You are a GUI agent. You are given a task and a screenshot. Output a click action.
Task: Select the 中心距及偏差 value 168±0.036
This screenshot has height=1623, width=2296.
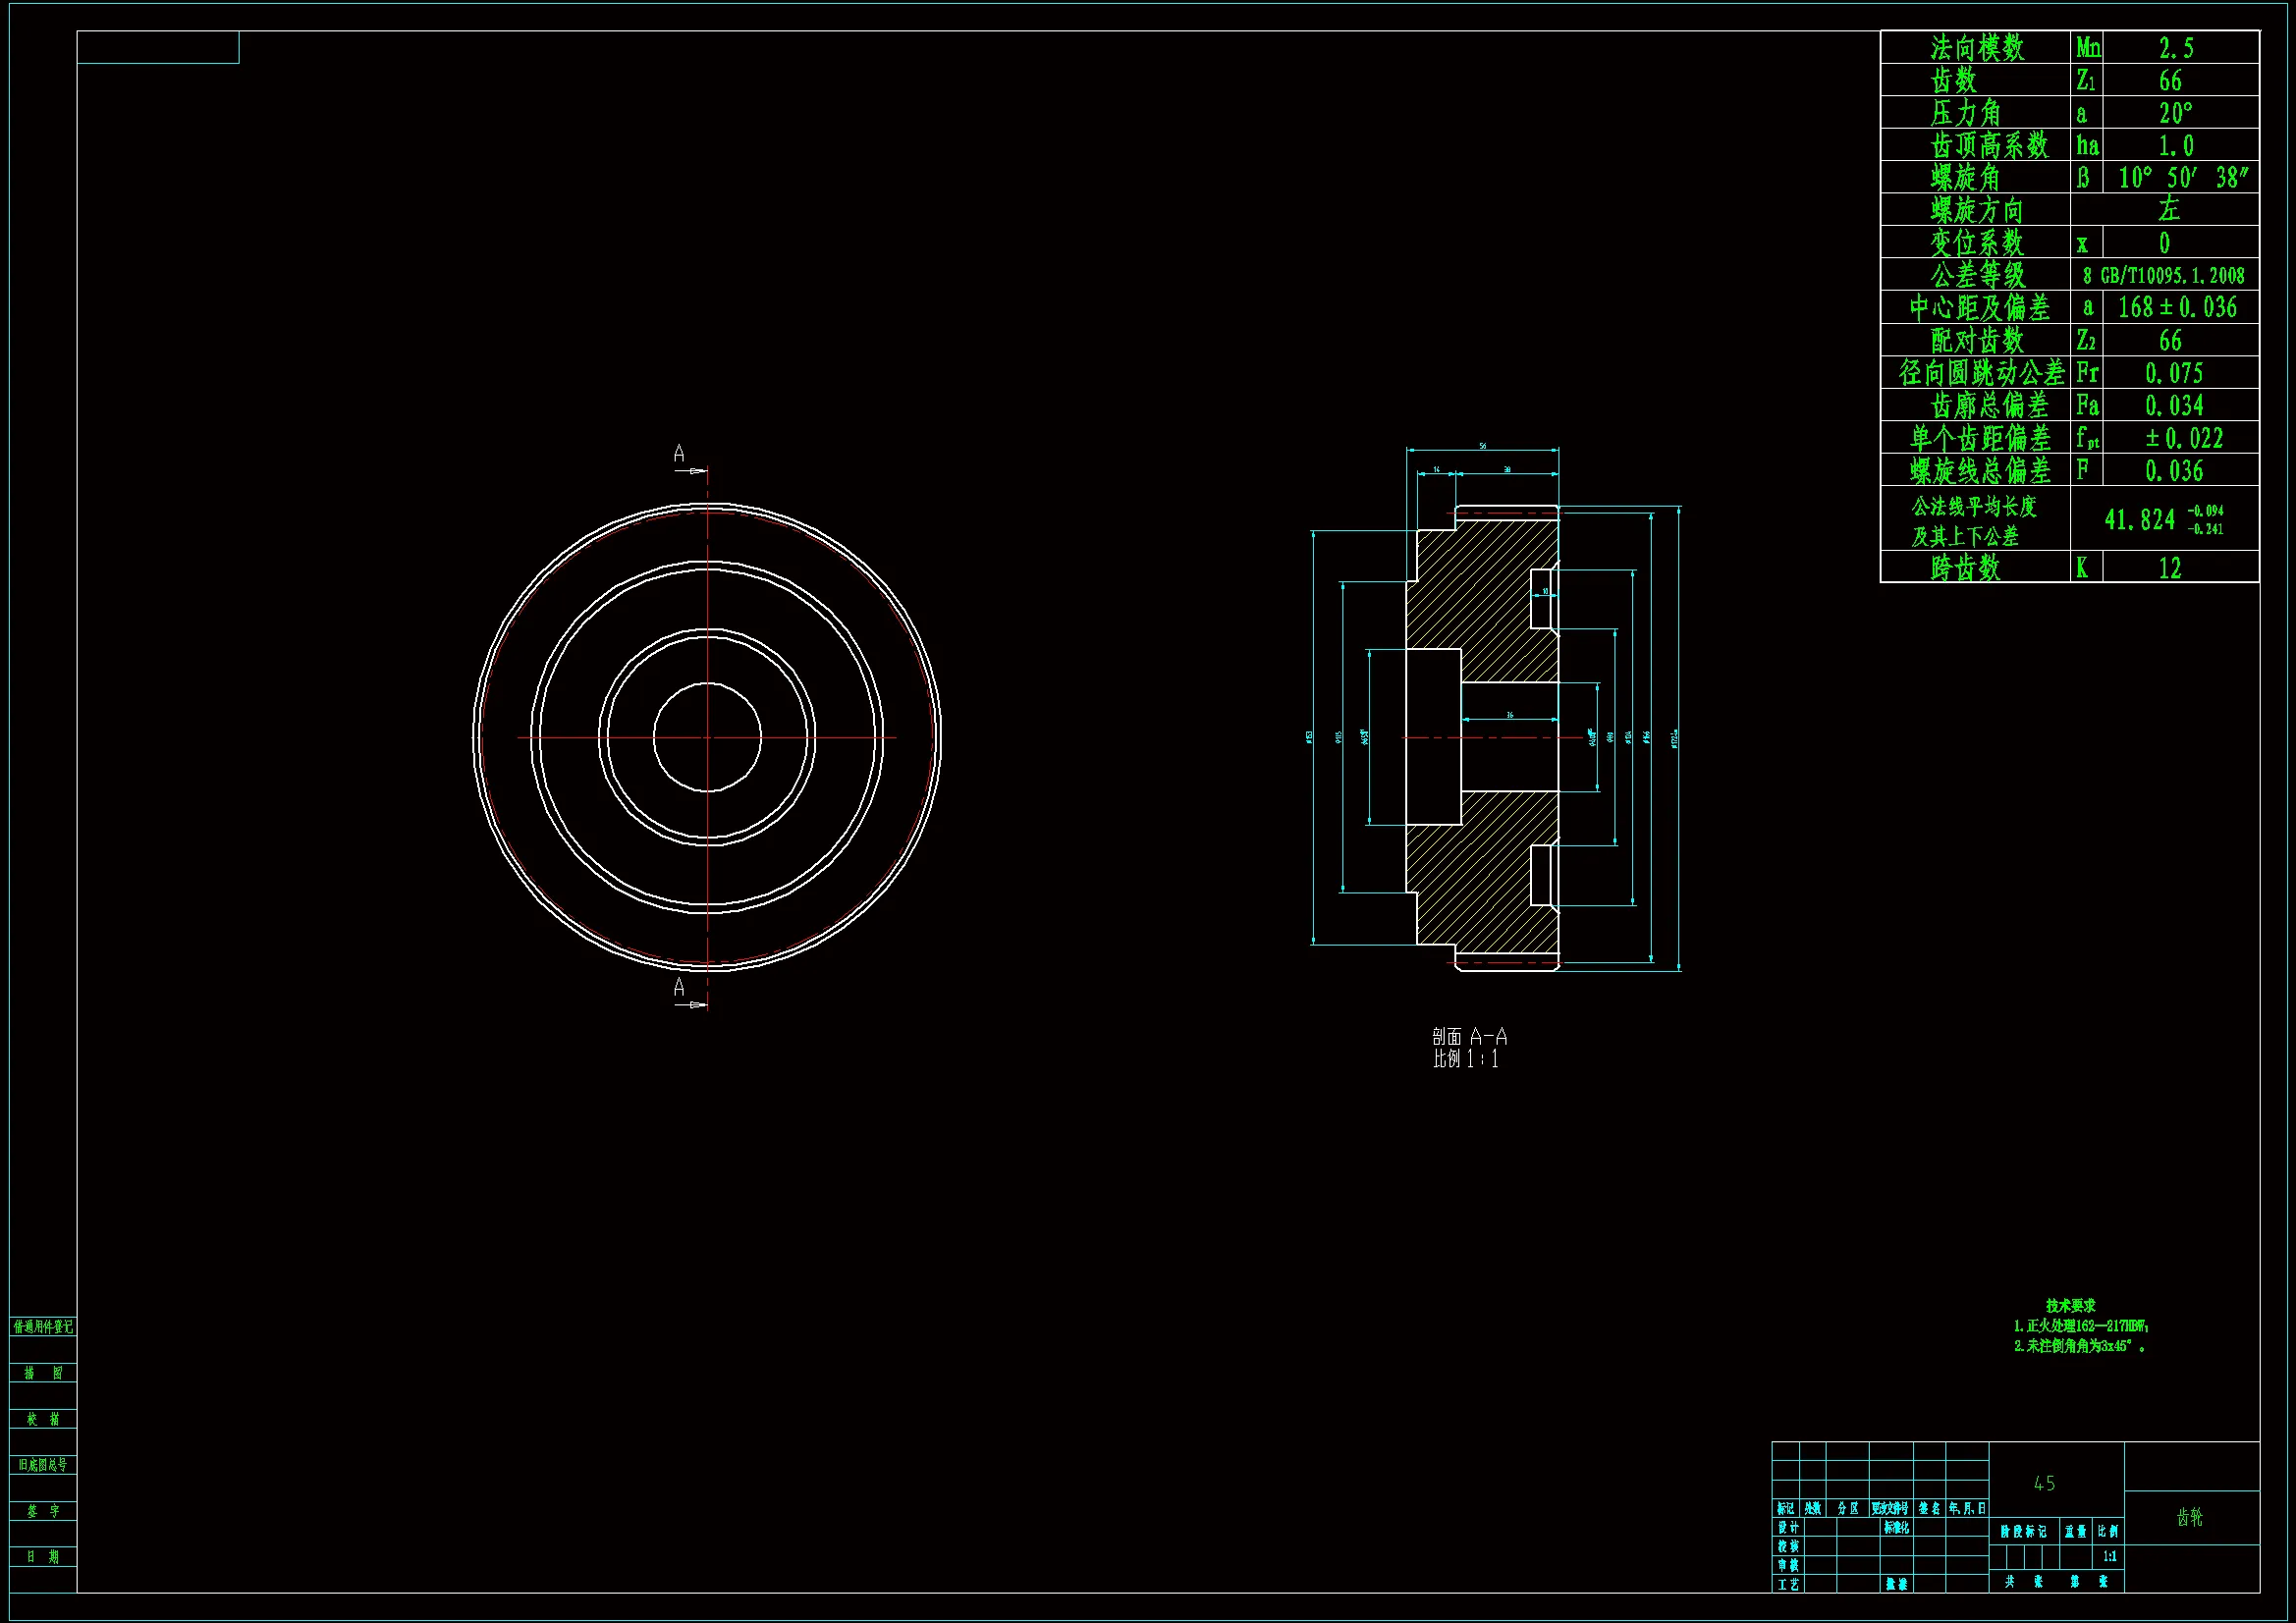coord(2177,308)
